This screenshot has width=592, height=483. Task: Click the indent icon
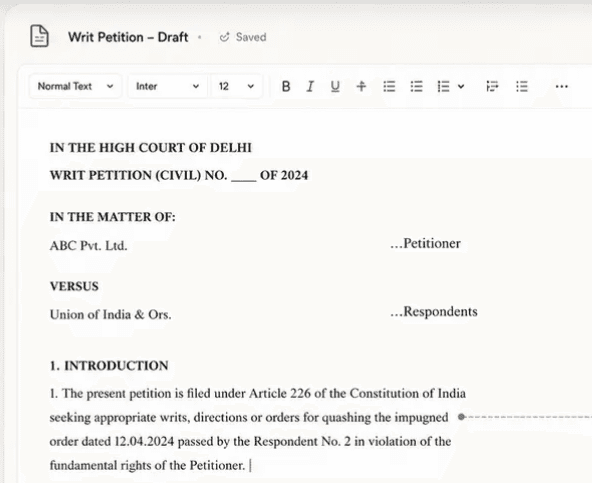click(x=492, y=86)
